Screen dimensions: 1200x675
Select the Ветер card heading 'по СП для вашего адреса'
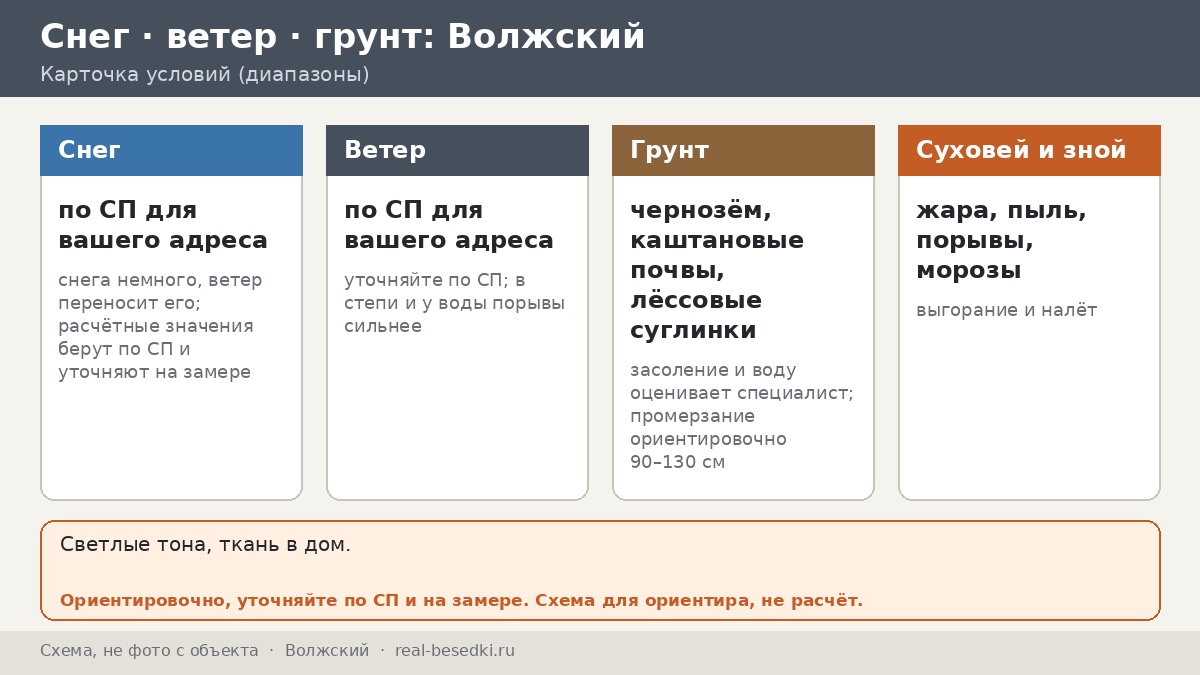coord(449,226)
